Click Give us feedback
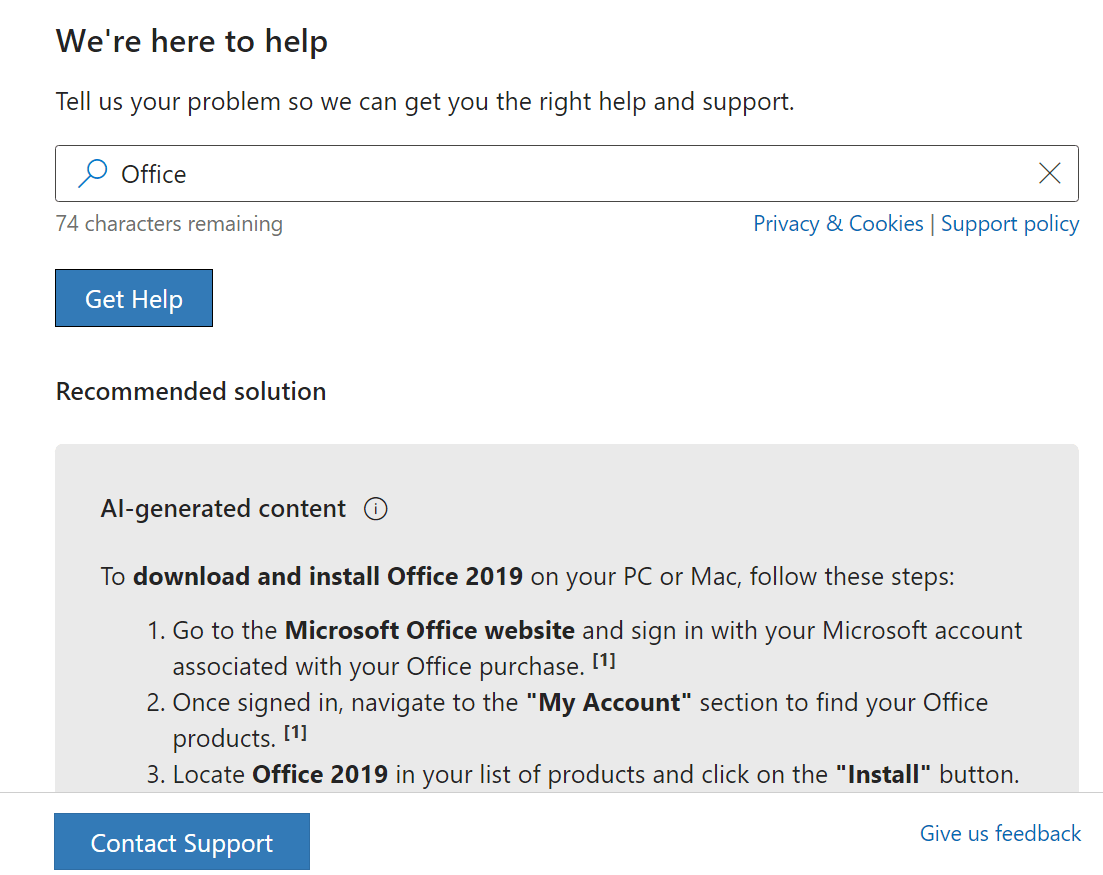 click(1000, 833)
